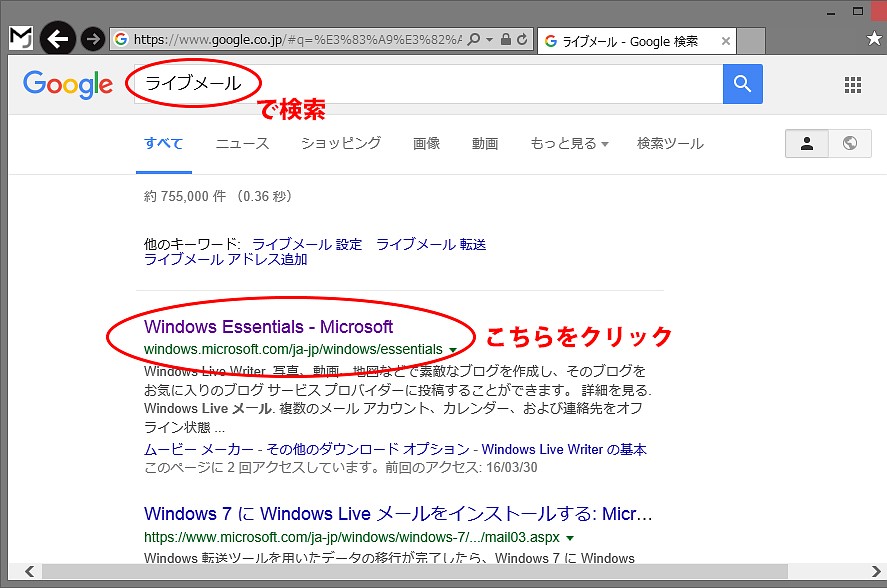
Task: Click the visit note ending 16/03/30
Action: (341, 467)
